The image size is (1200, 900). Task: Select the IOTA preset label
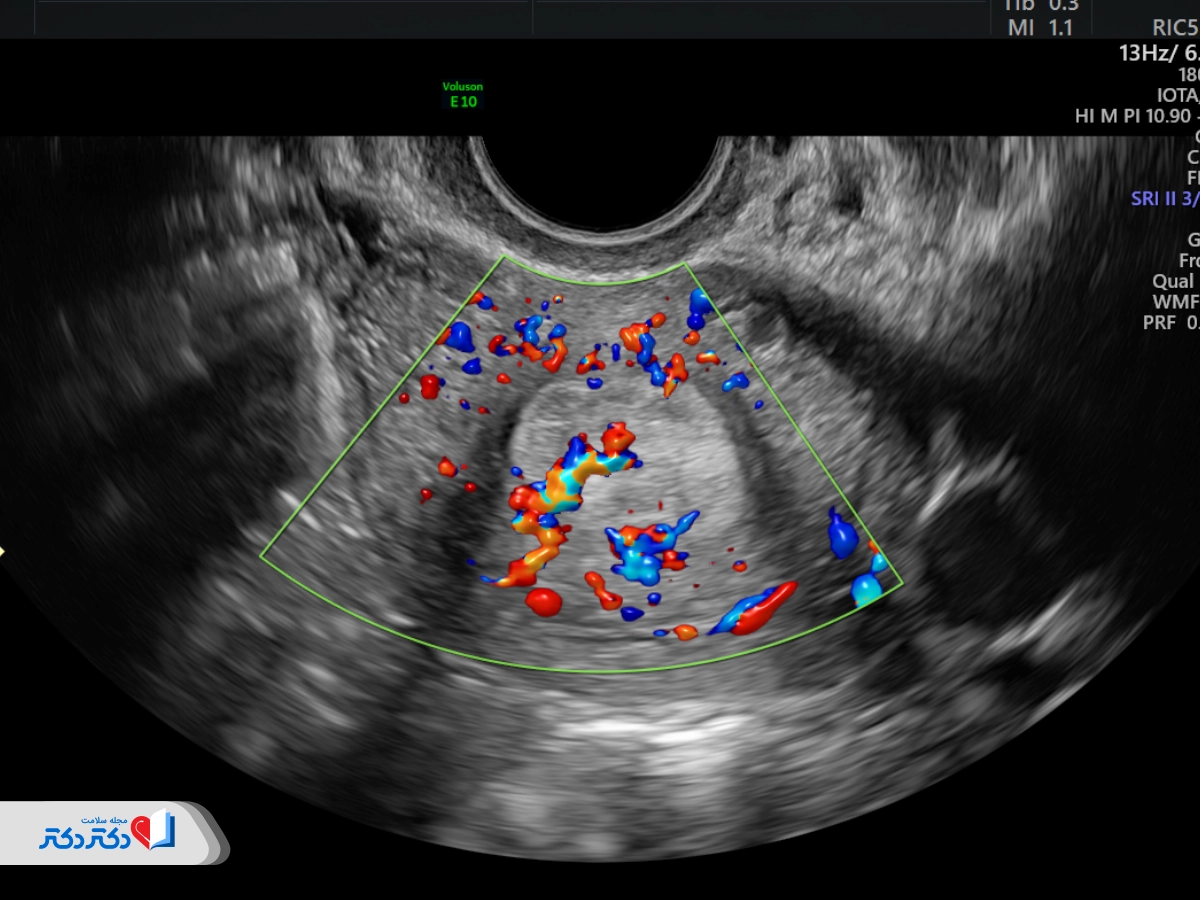click(1177, 95)
